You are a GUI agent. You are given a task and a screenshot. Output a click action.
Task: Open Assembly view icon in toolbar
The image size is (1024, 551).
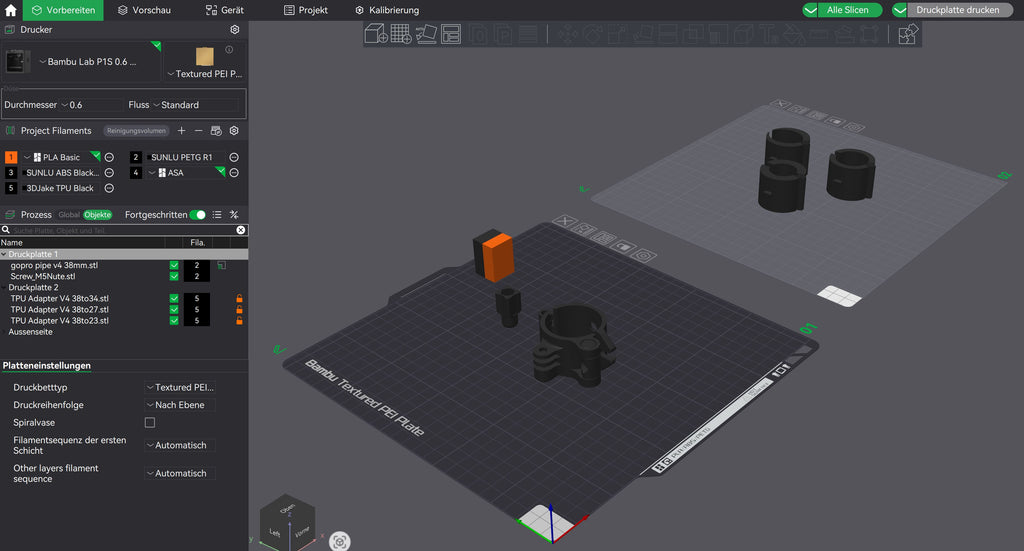tap(908, 34)
